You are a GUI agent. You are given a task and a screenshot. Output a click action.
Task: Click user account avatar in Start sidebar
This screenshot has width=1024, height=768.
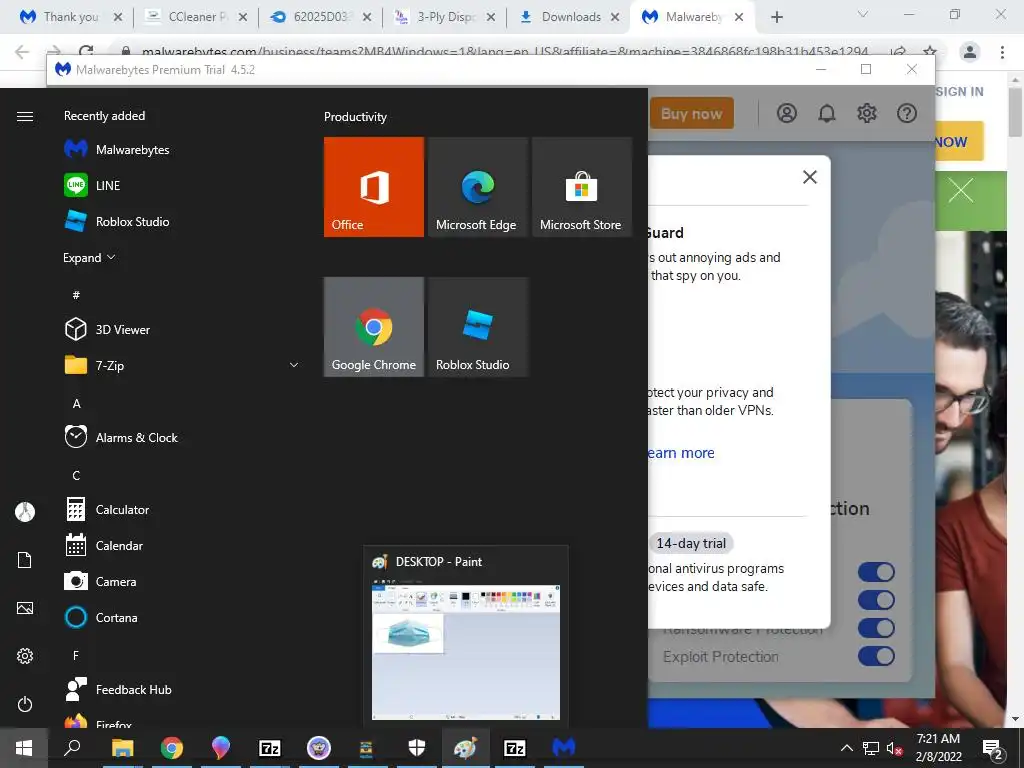point(25,511)
